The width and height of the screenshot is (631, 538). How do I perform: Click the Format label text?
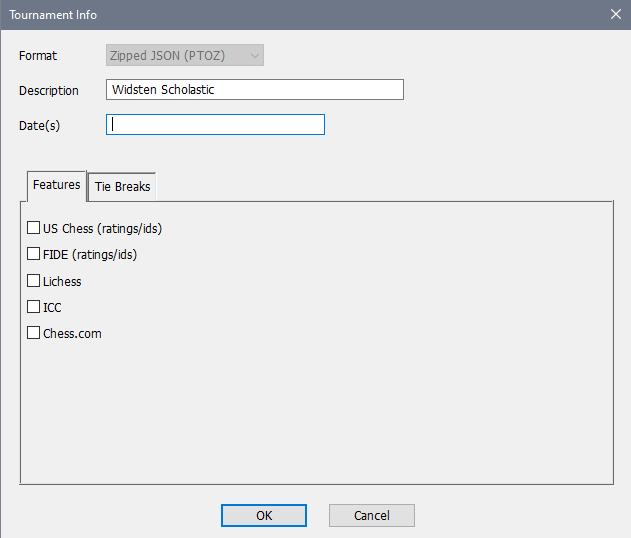(x=38, y=56)
